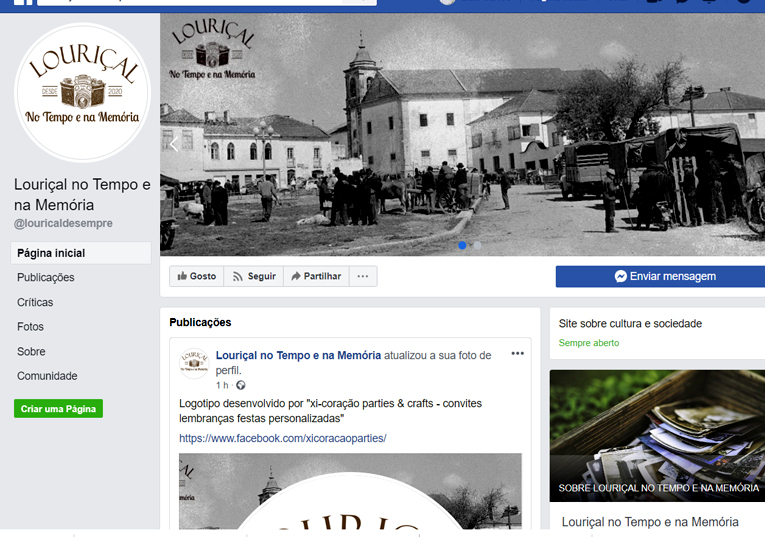Open Fotos in the sidebar
765x537 pixels.
[x=30, y=327]
